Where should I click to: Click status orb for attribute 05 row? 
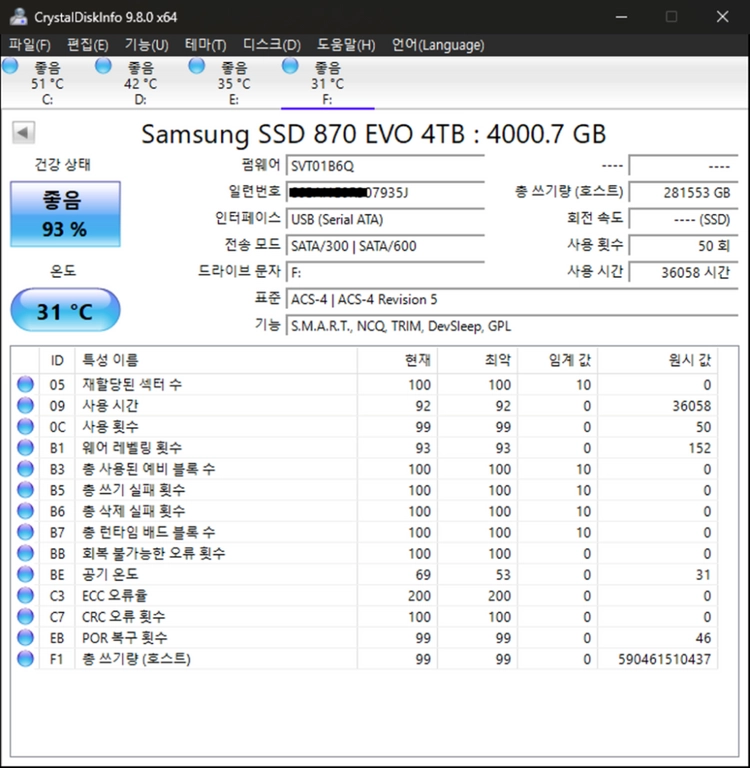coord(25,384)
